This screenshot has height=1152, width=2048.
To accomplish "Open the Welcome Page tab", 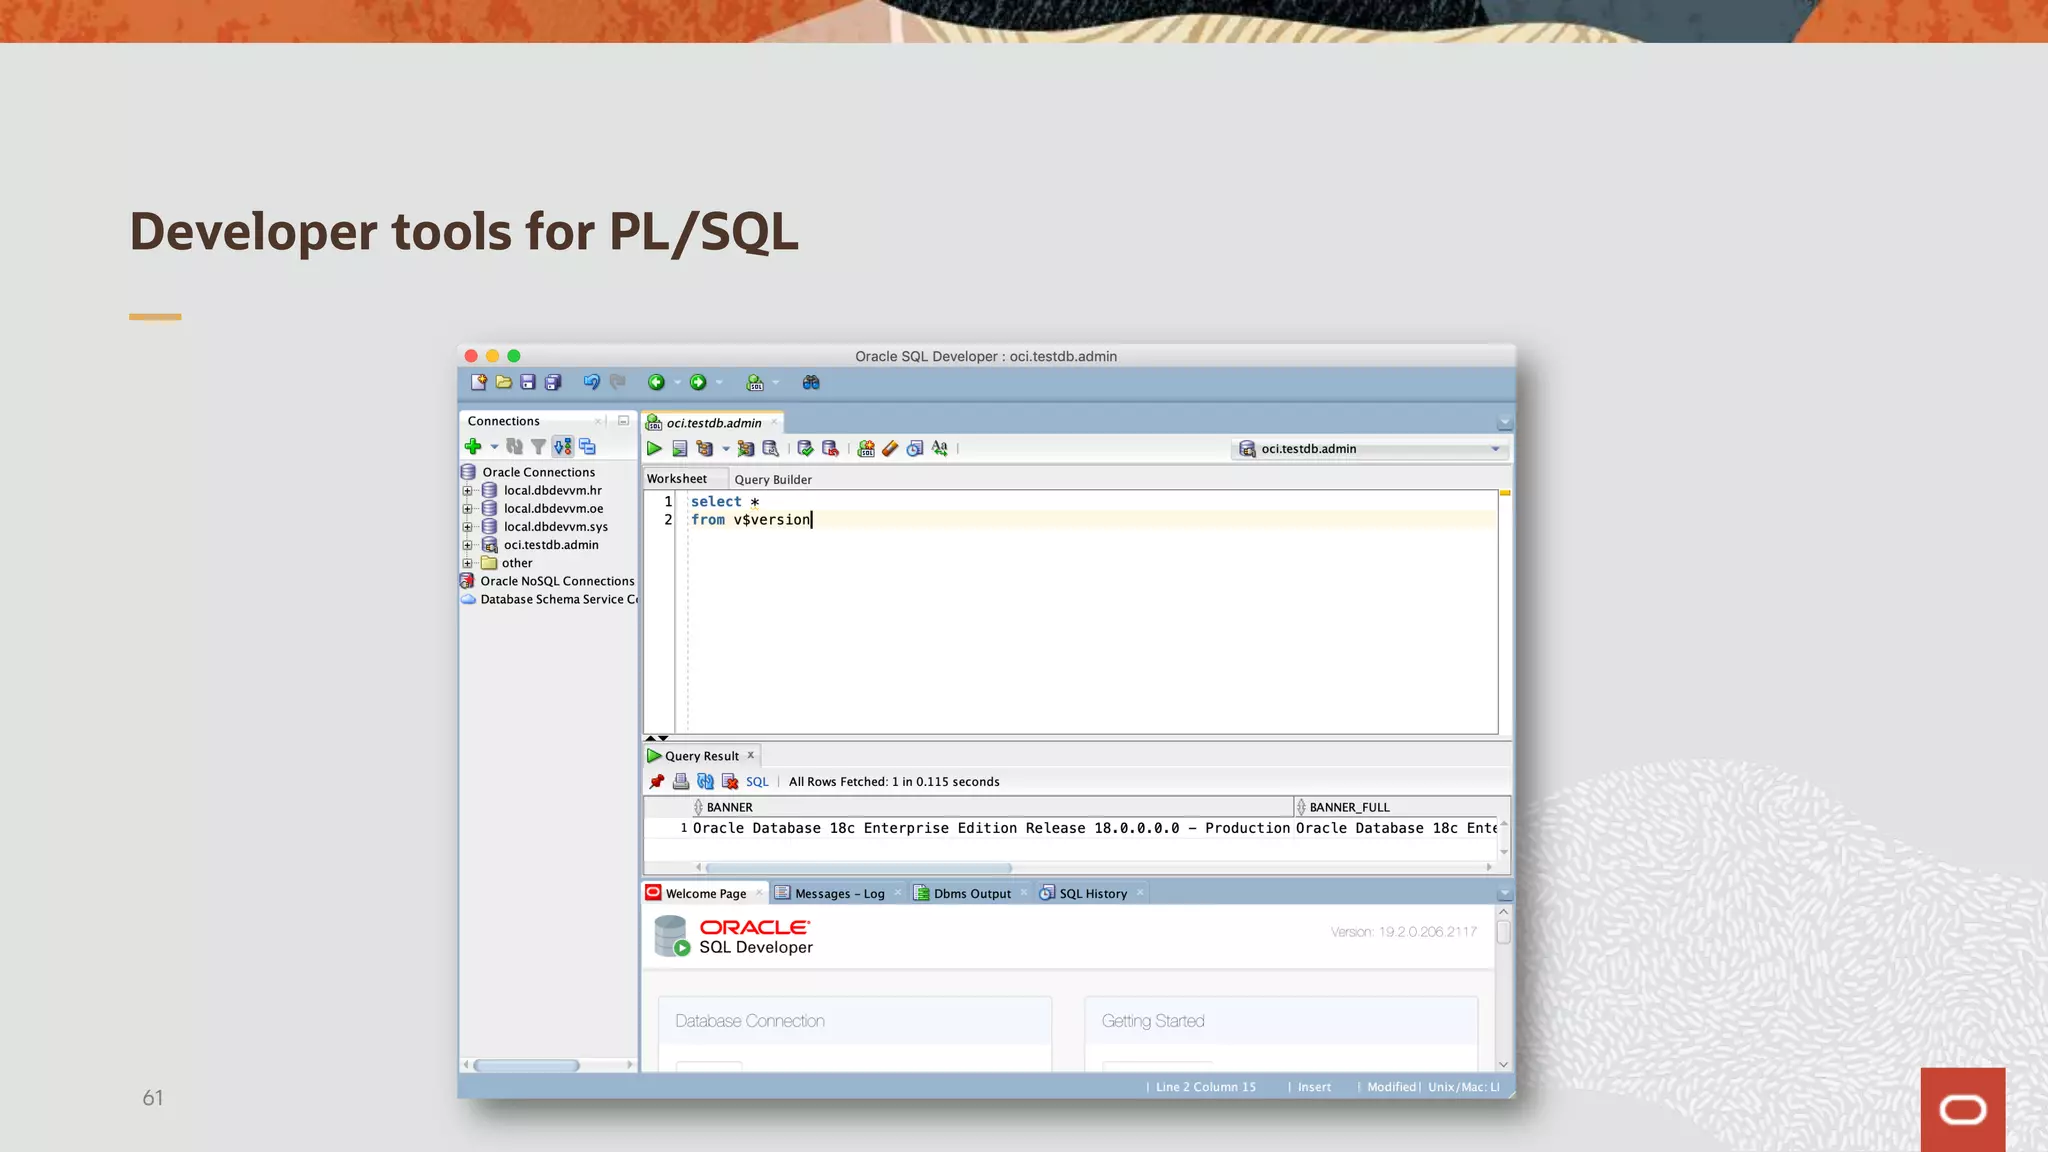I will pyautogui.click(x=705, y=893).
